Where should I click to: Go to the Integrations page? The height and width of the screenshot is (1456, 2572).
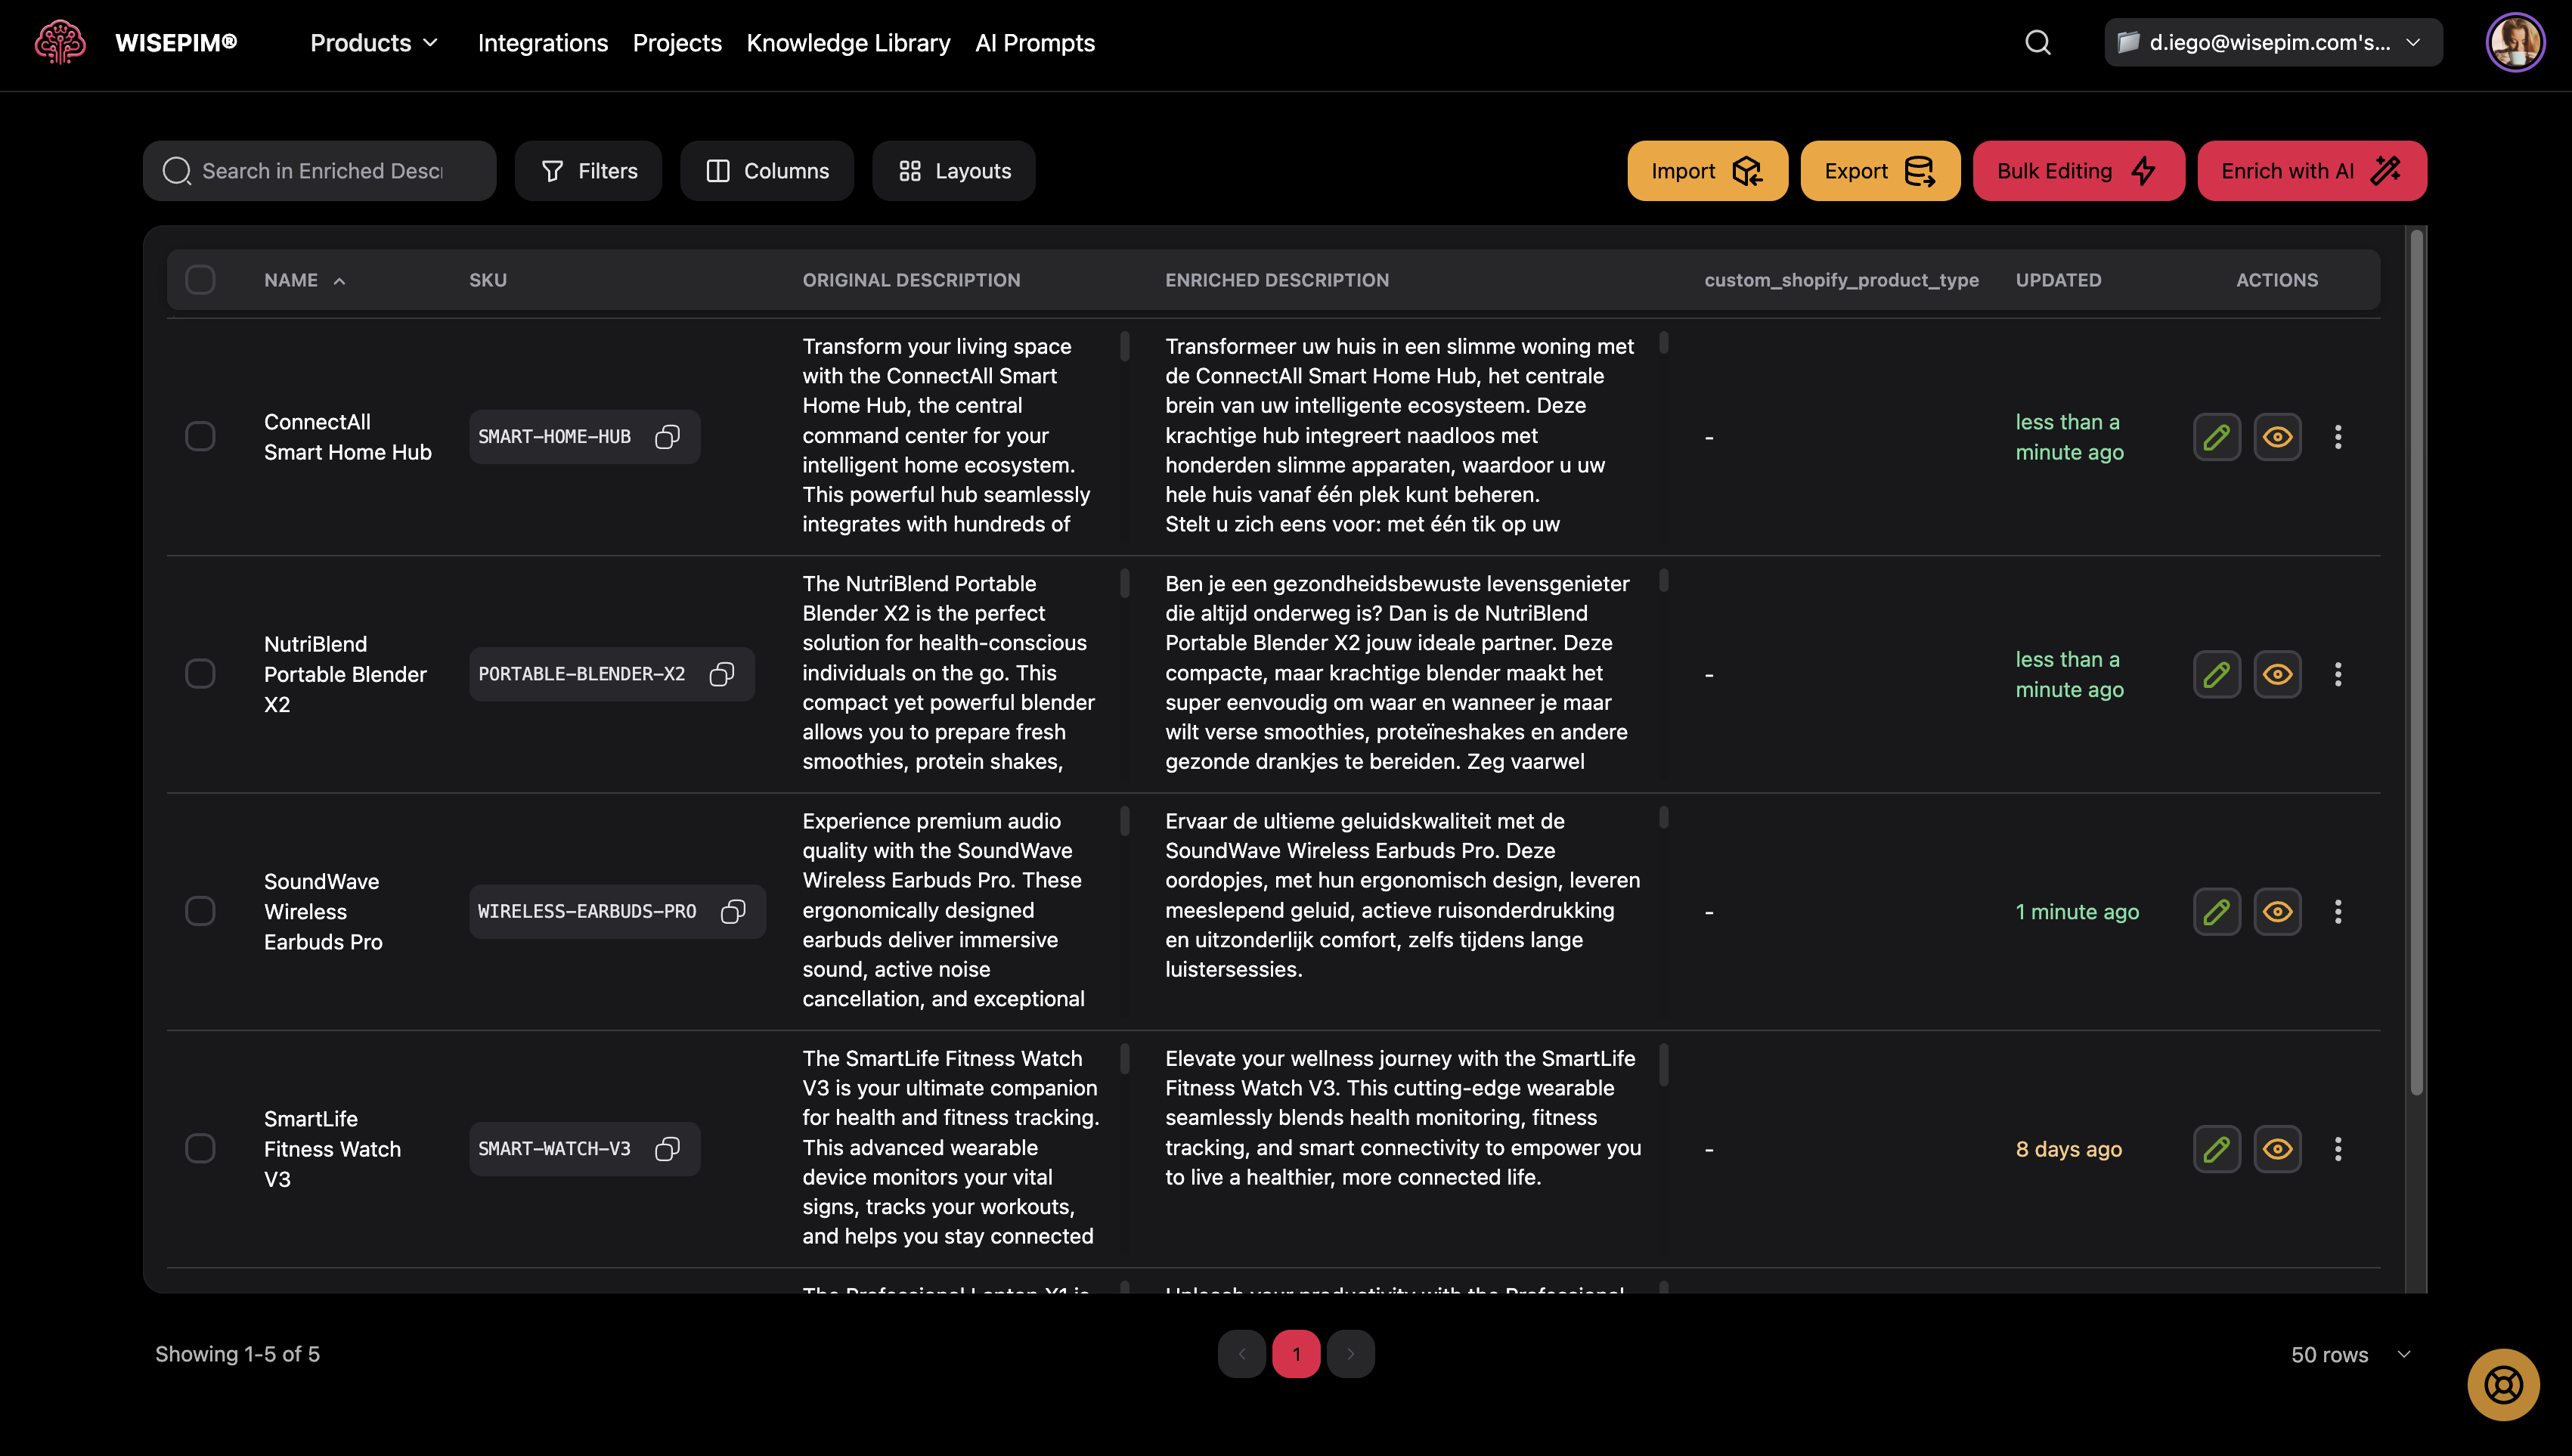coord(542,43)
